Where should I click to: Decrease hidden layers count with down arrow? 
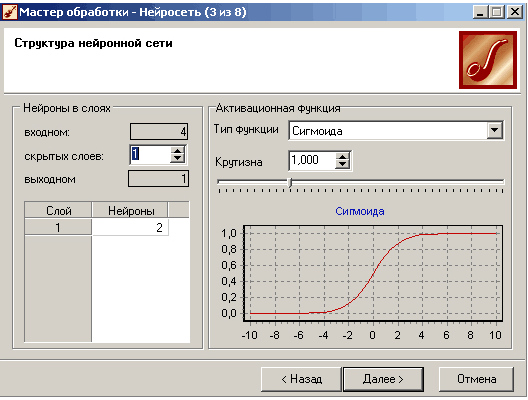177,159
